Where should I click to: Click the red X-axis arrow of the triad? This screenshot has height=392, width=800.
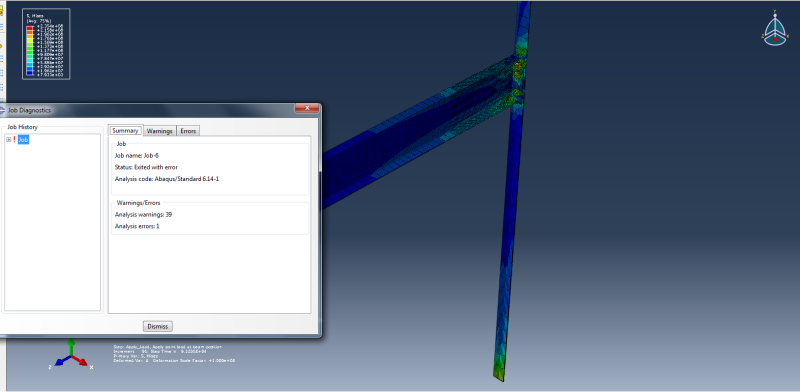[81, 360]
